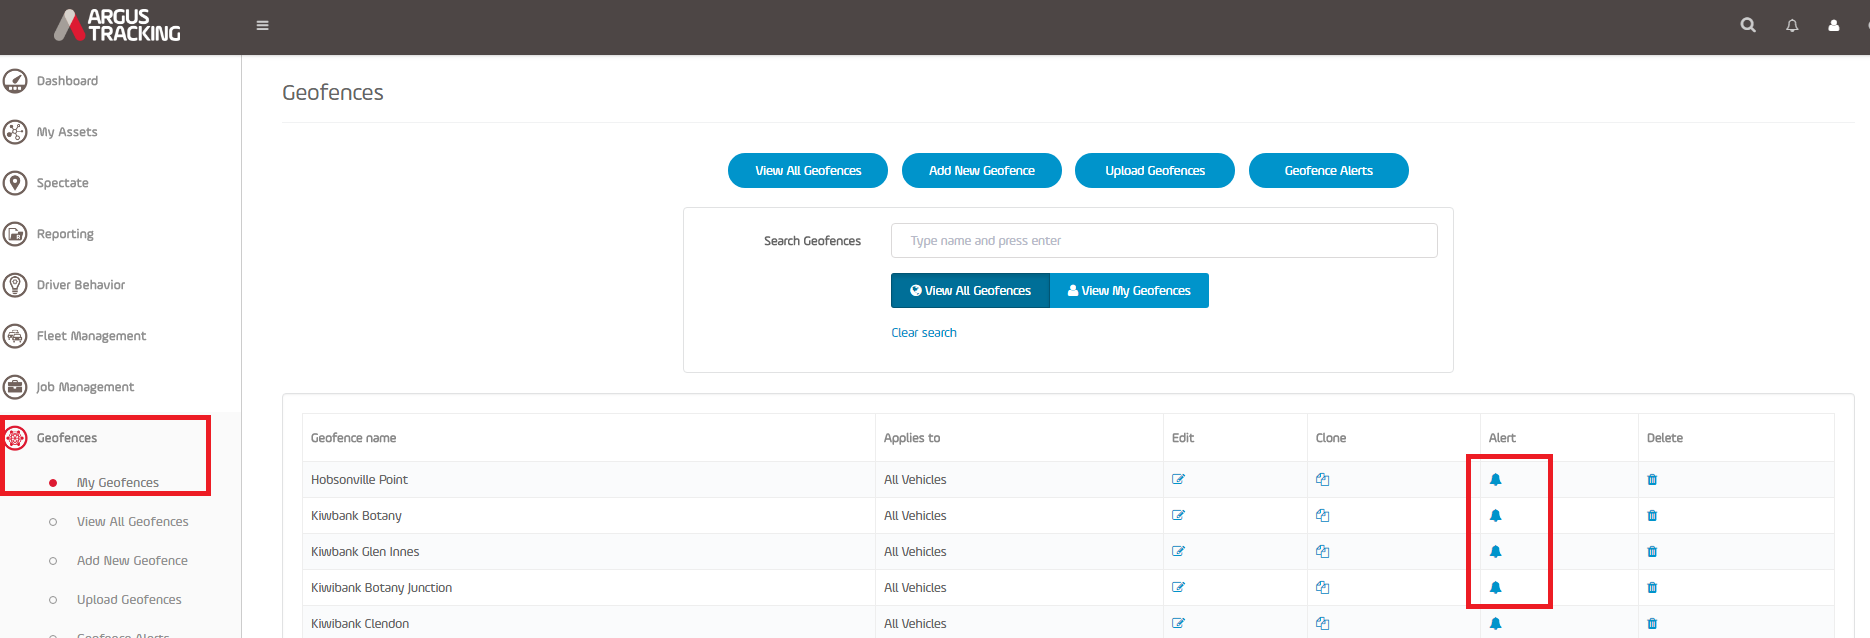This screenshot has height=638, width=1870.
Task: Delete the Hobsonville Point geofence
Action: pos(1652,480)
